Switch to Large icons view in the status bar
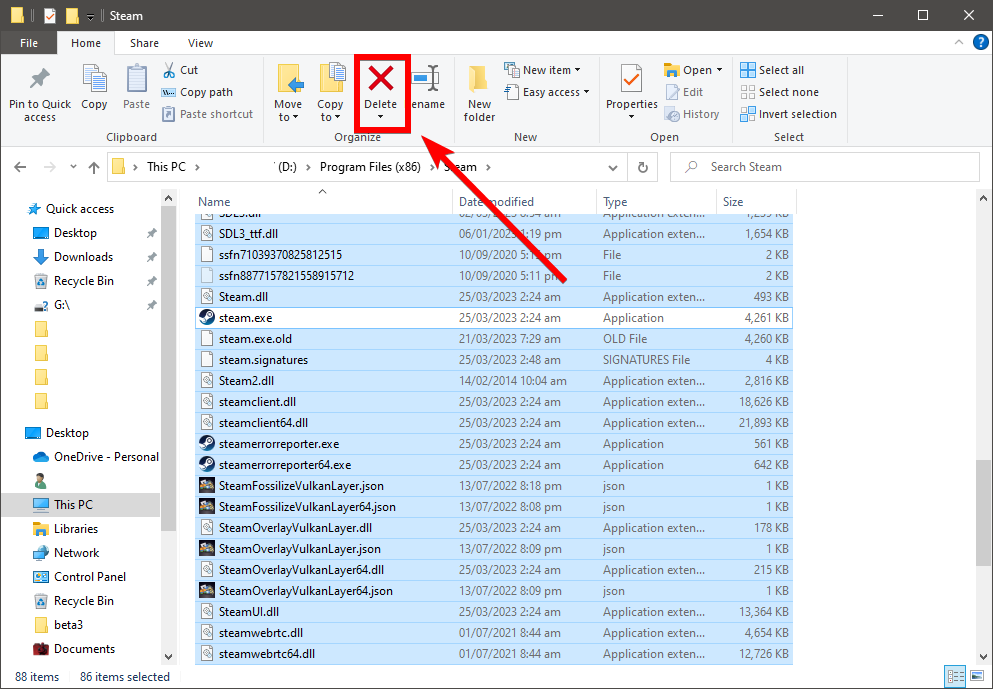This screenshot has width=993, height=689. pos(975,676)
